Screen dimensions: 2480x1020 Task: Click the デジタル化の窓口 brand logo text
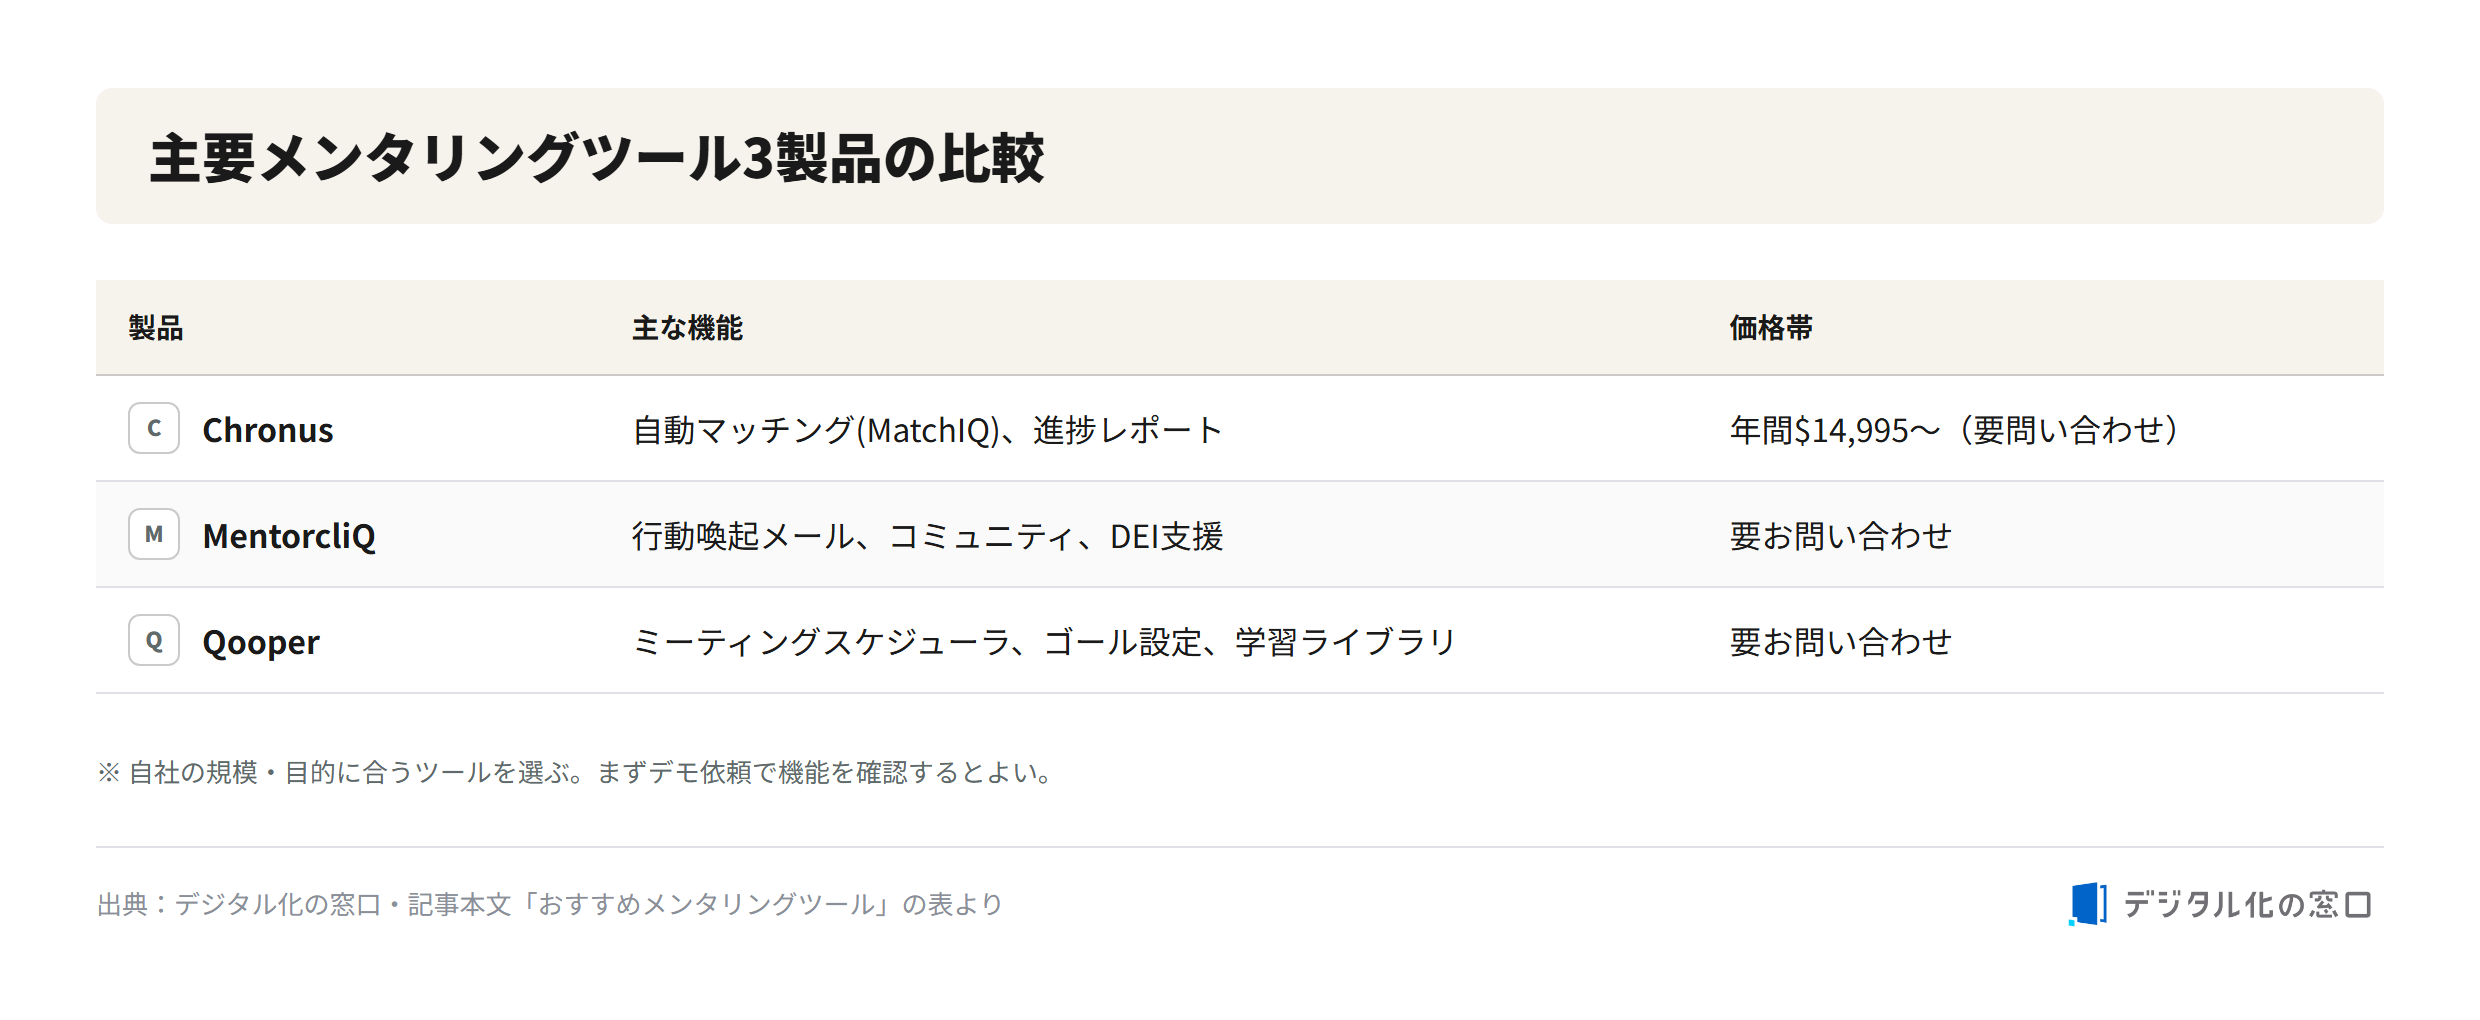point(2247,905)
